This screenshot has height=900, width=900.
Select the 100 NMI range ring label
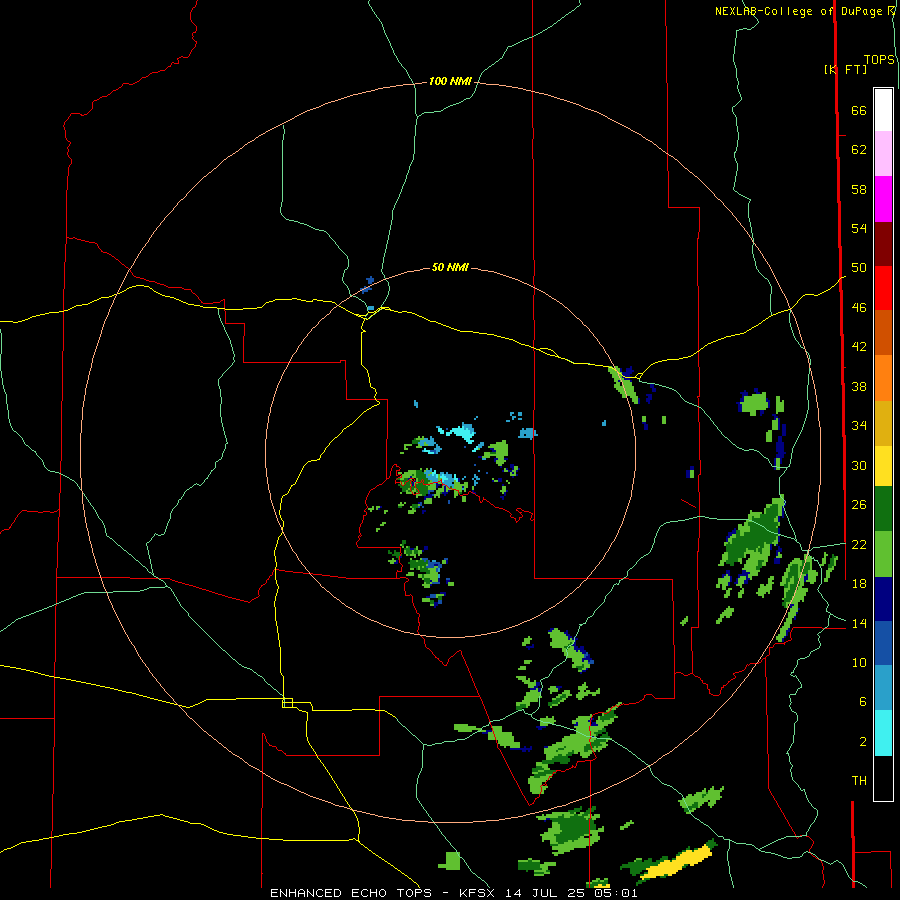pyautogui.click(x=450, y=81)
